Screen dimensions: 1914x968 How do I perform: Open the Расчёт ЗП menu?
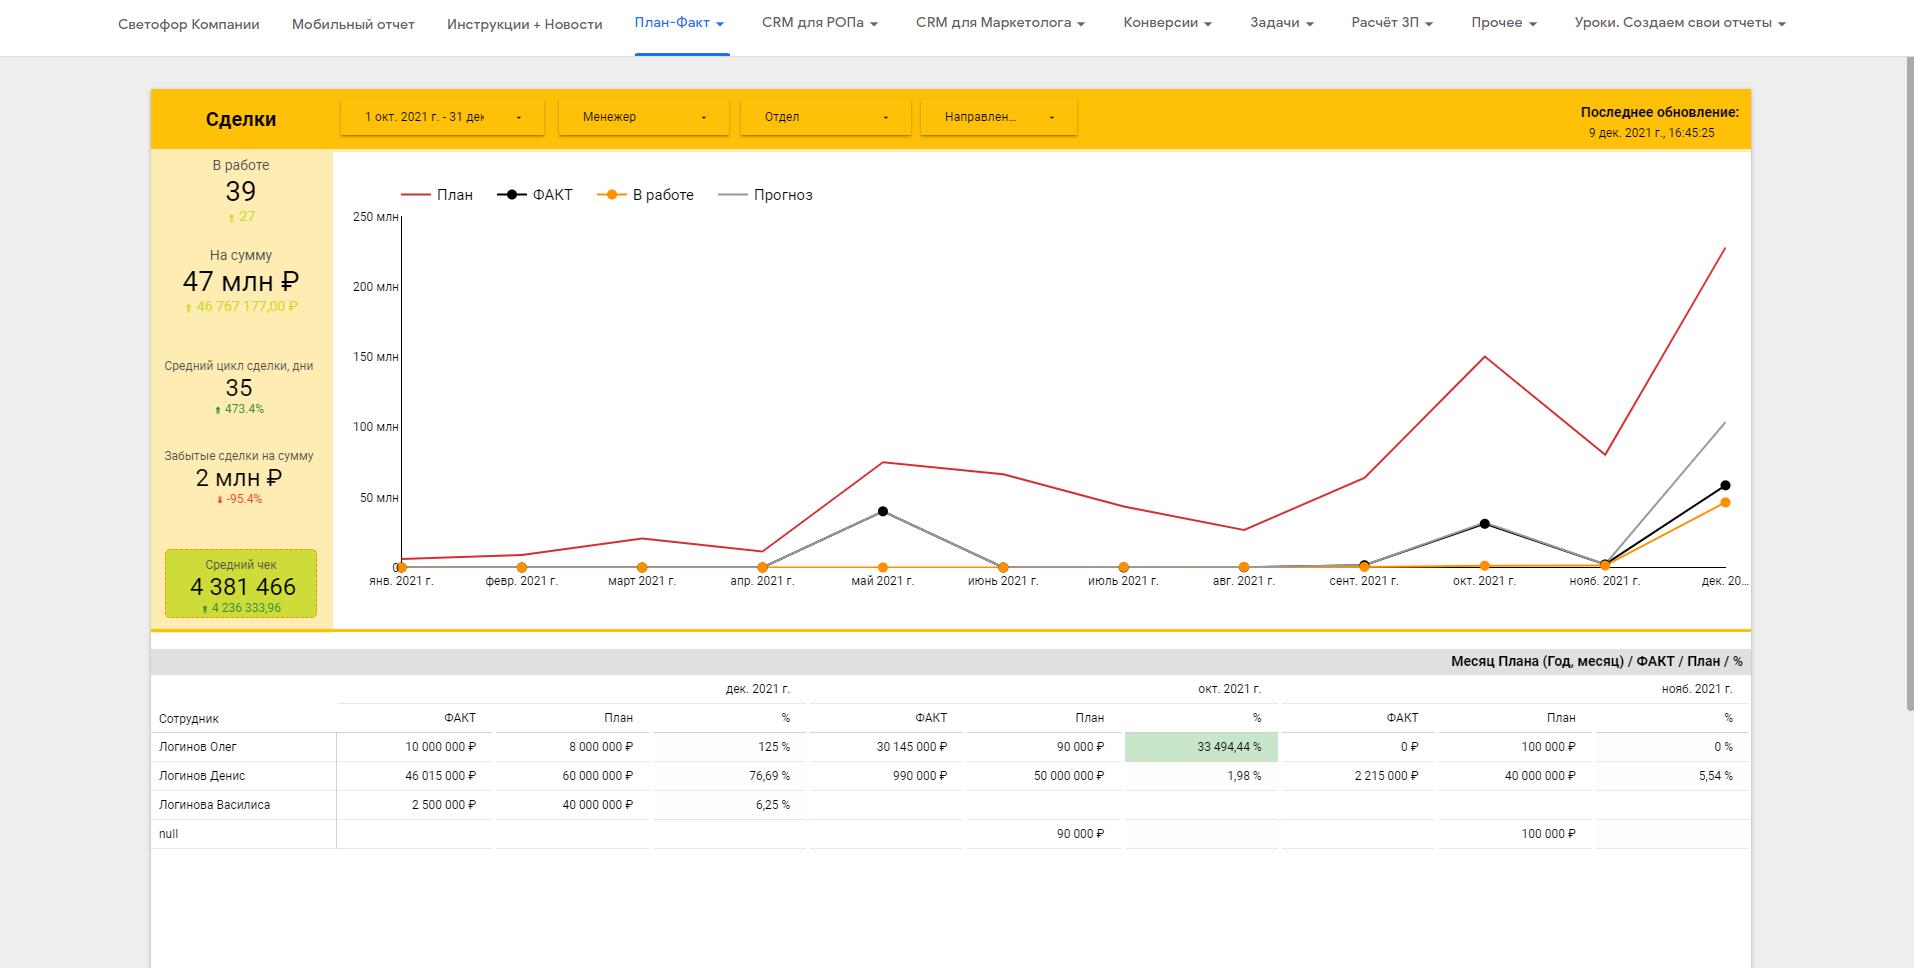tap(1391, 23)
